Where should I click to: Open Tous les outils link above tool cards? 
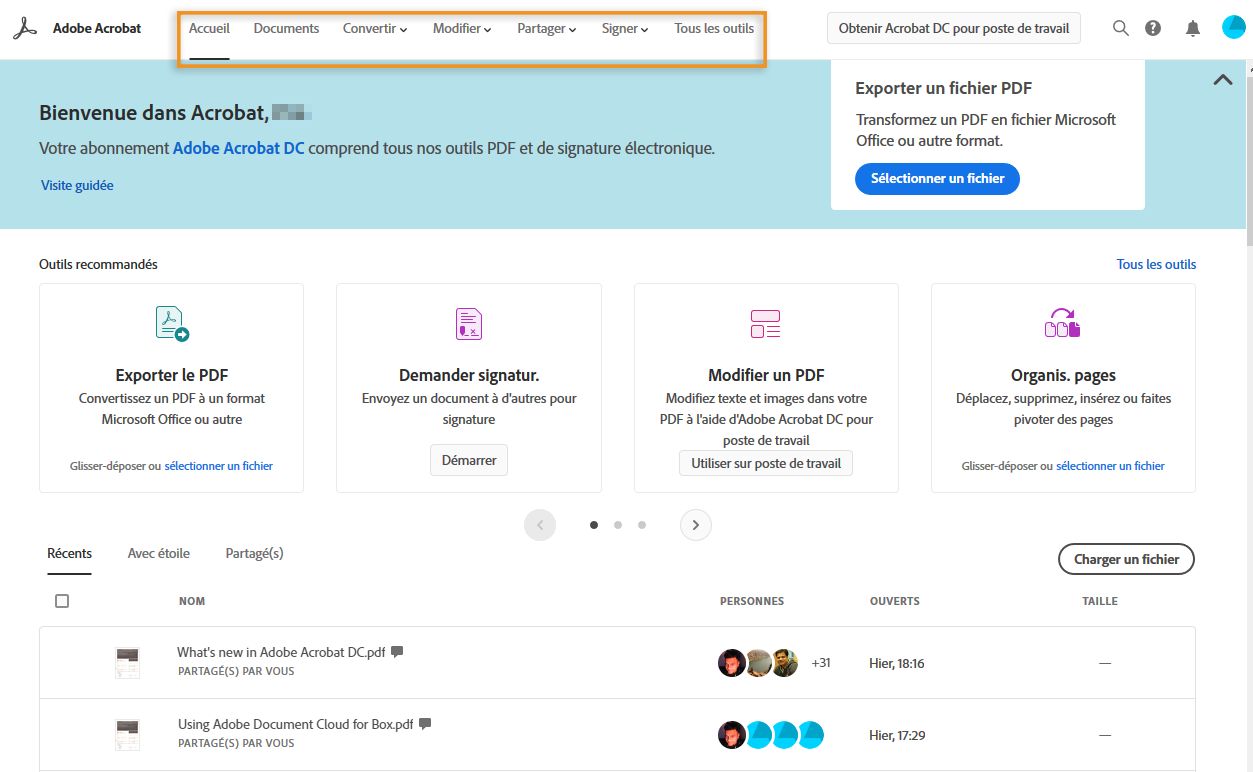pos(1156,264)
